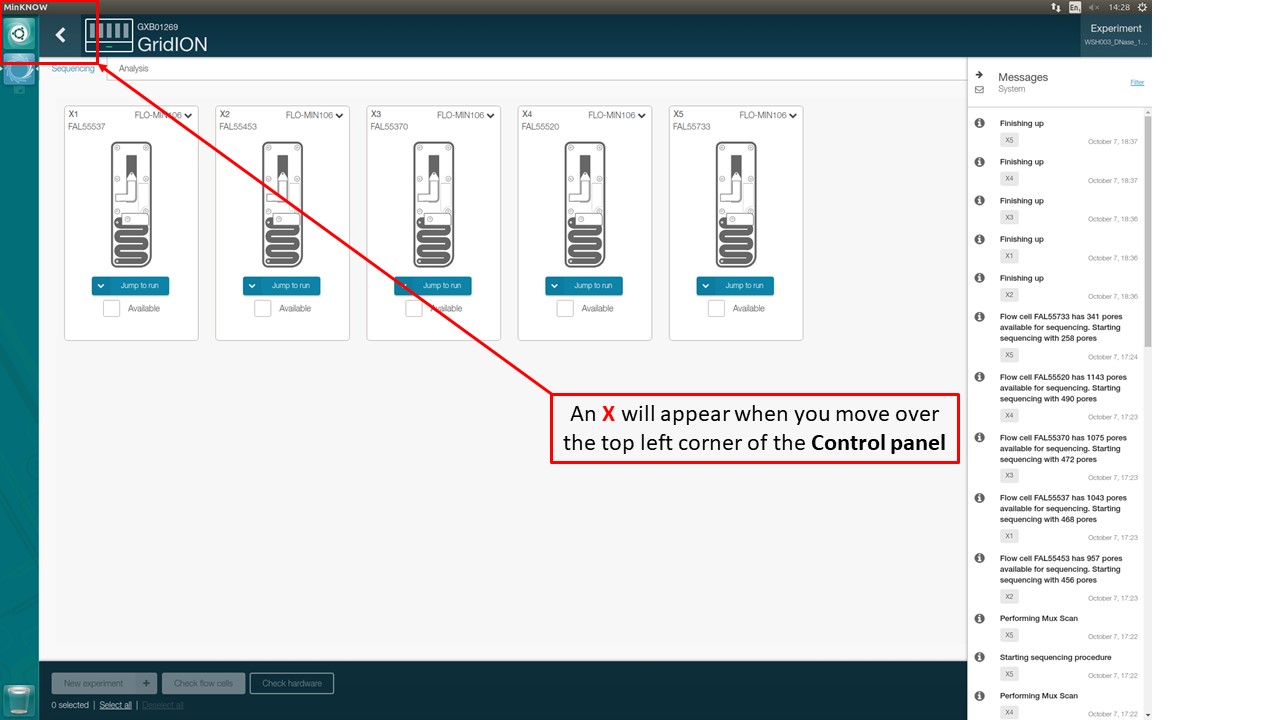
Task: Switch to the Sequencing tab
Action: (x=73, y=68)
